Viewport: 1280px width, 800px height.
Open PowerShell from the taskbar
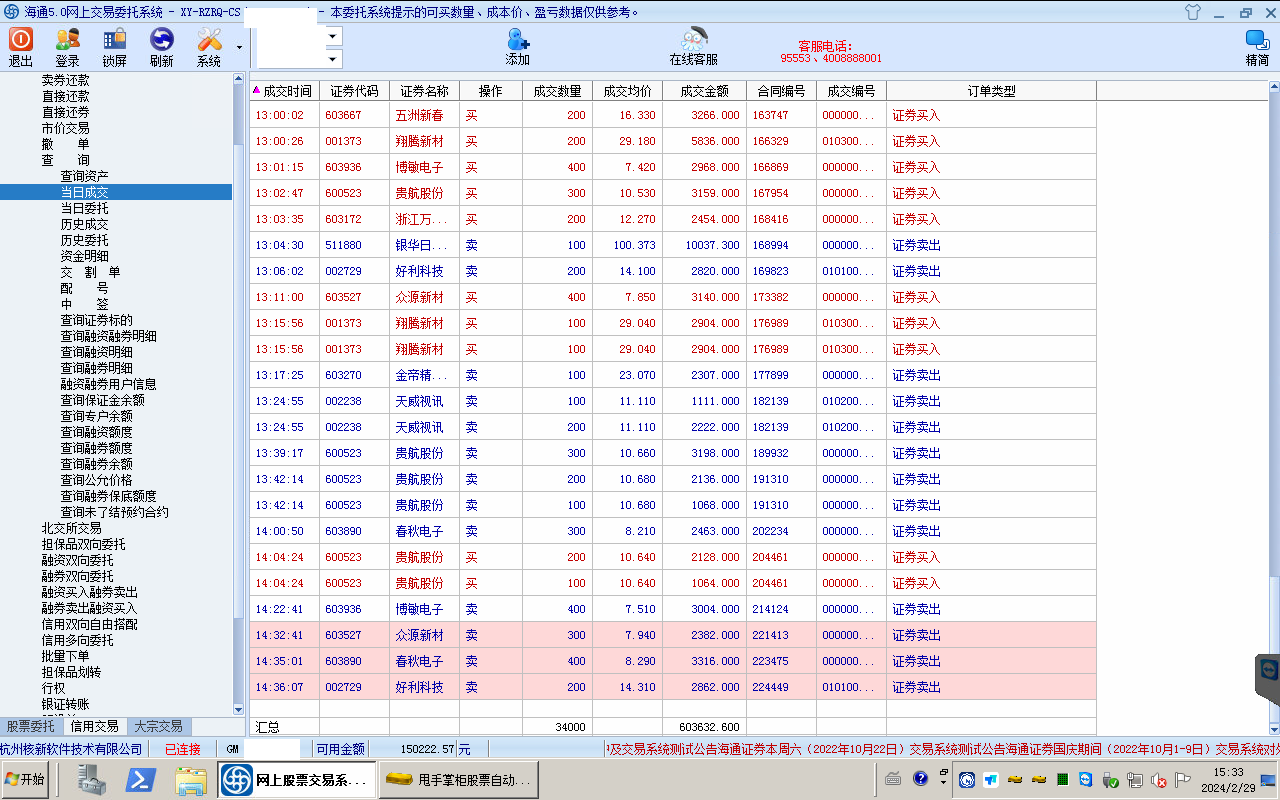click(140, 779)
